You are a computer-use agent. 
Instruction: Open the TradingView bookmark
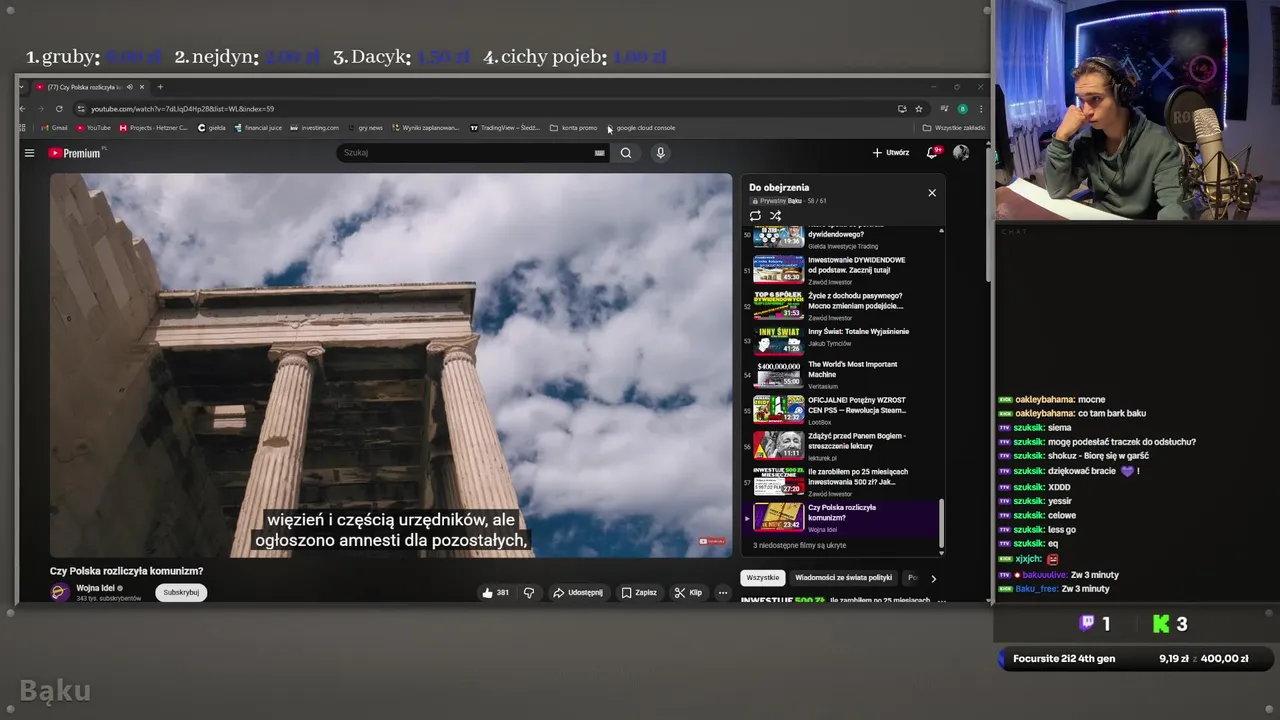coord(505,128)
